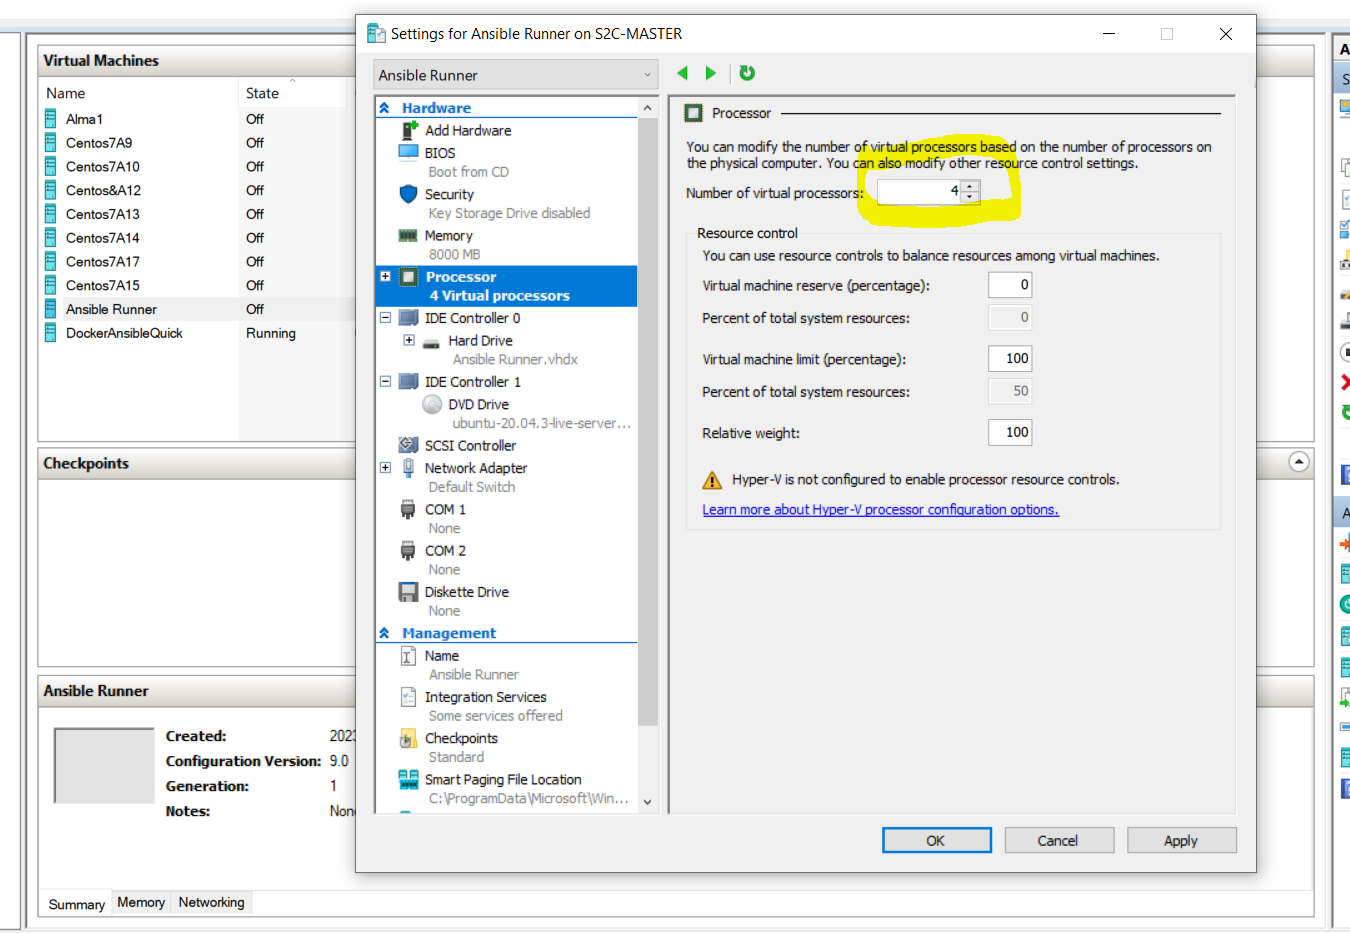The height and width of the screenshot is (933, 1350).
Task: Expand the Network Adapter tree node
Action: pos(385,467)
